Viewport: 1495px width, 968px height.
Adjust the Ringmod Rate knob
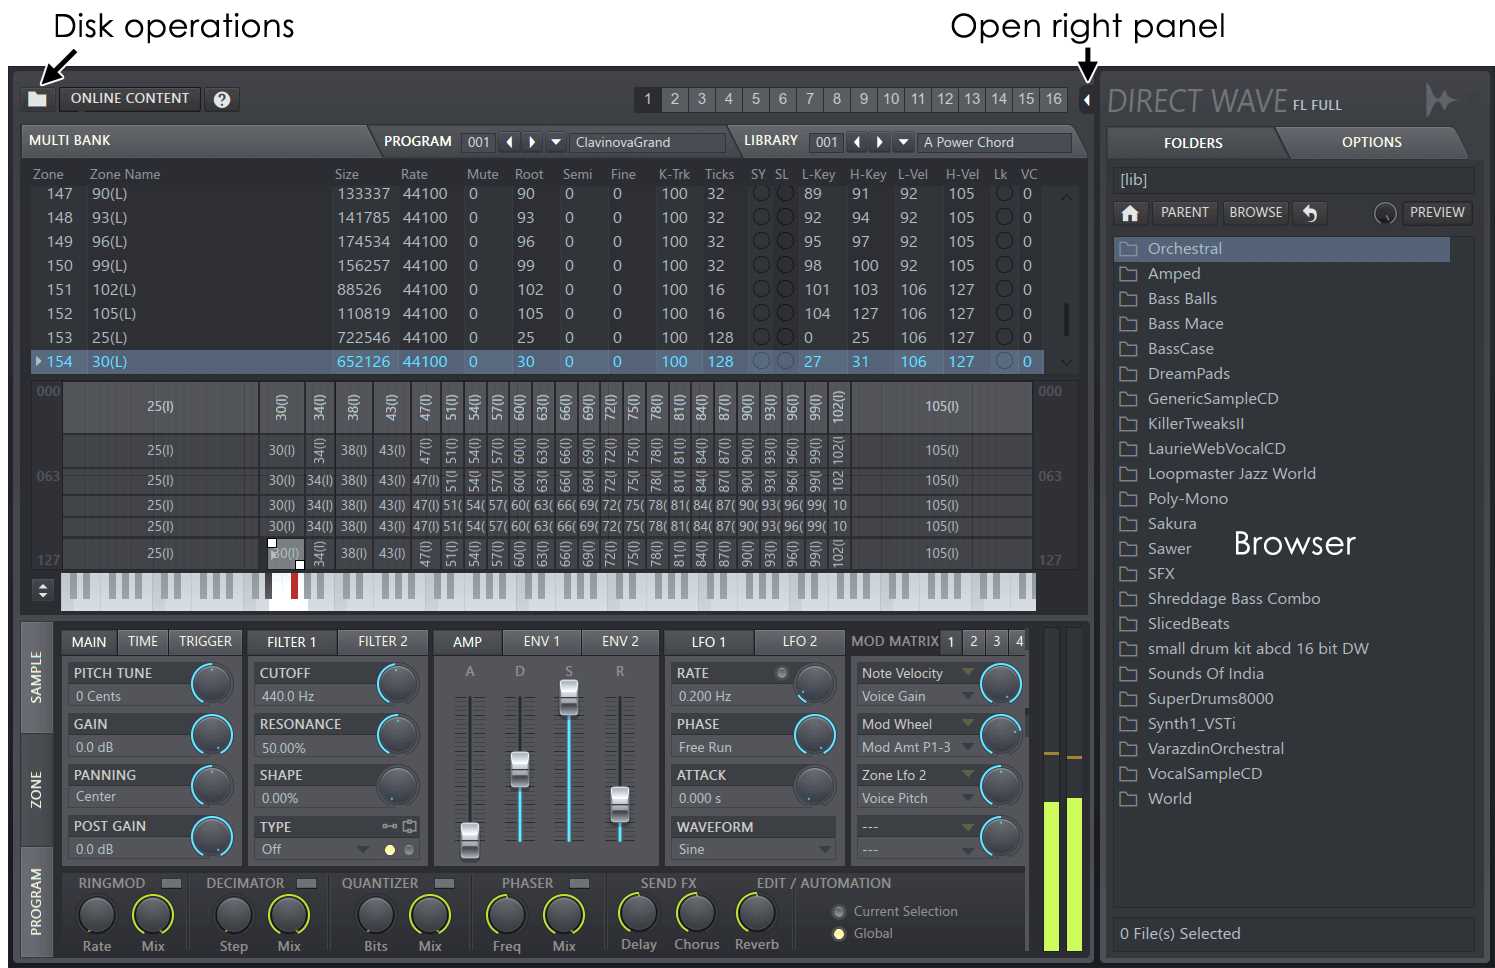(96, 914)
